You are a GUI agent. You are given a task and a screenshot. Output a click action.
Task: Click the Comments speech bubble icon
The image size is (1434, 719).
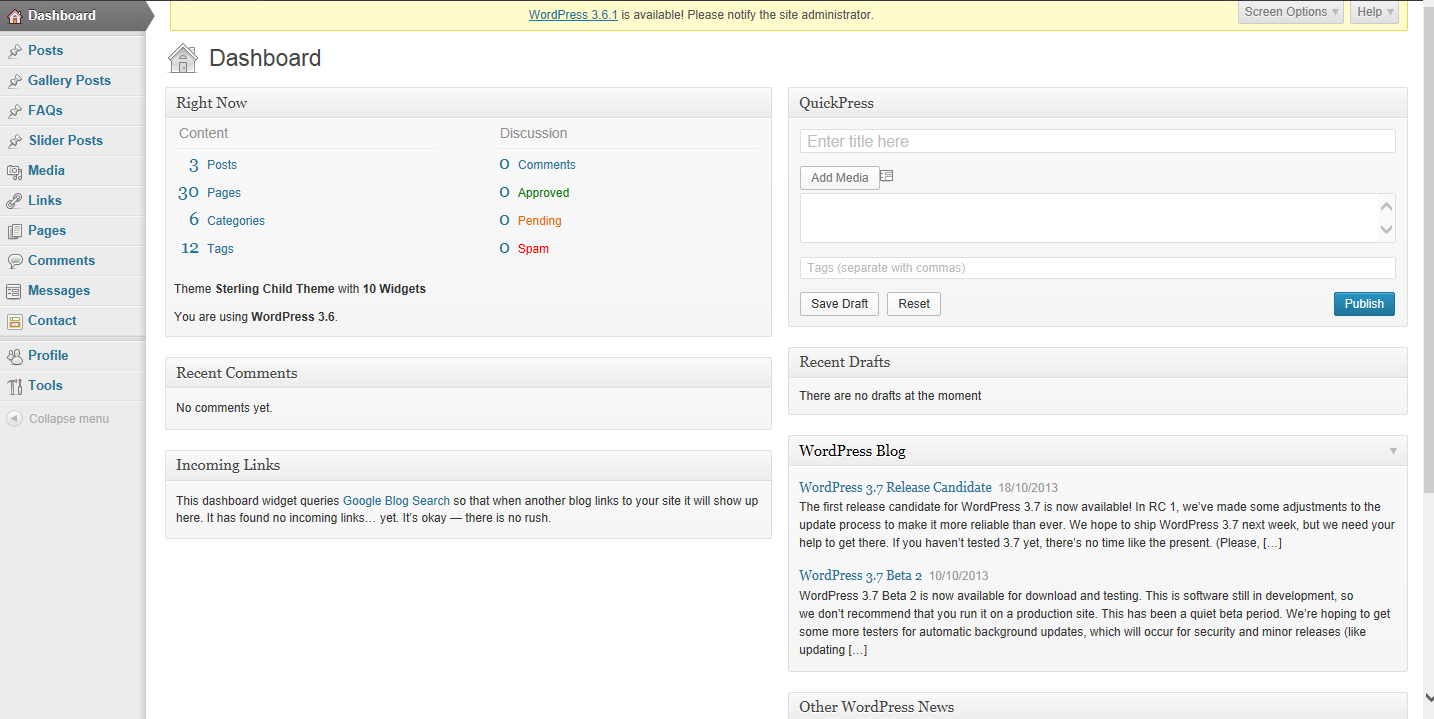click(x=14, y=261)
